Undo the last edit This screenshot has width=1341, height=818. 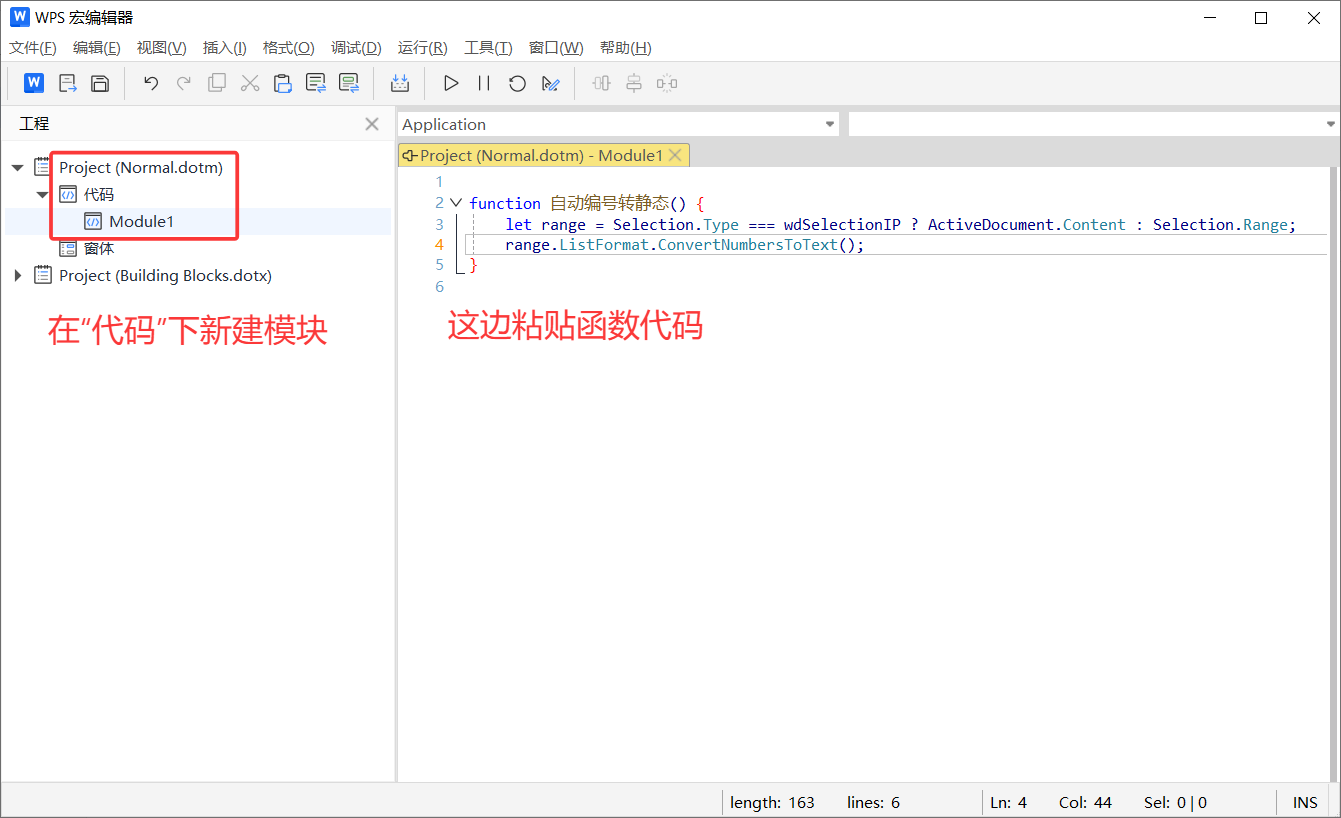pos(151,83)
